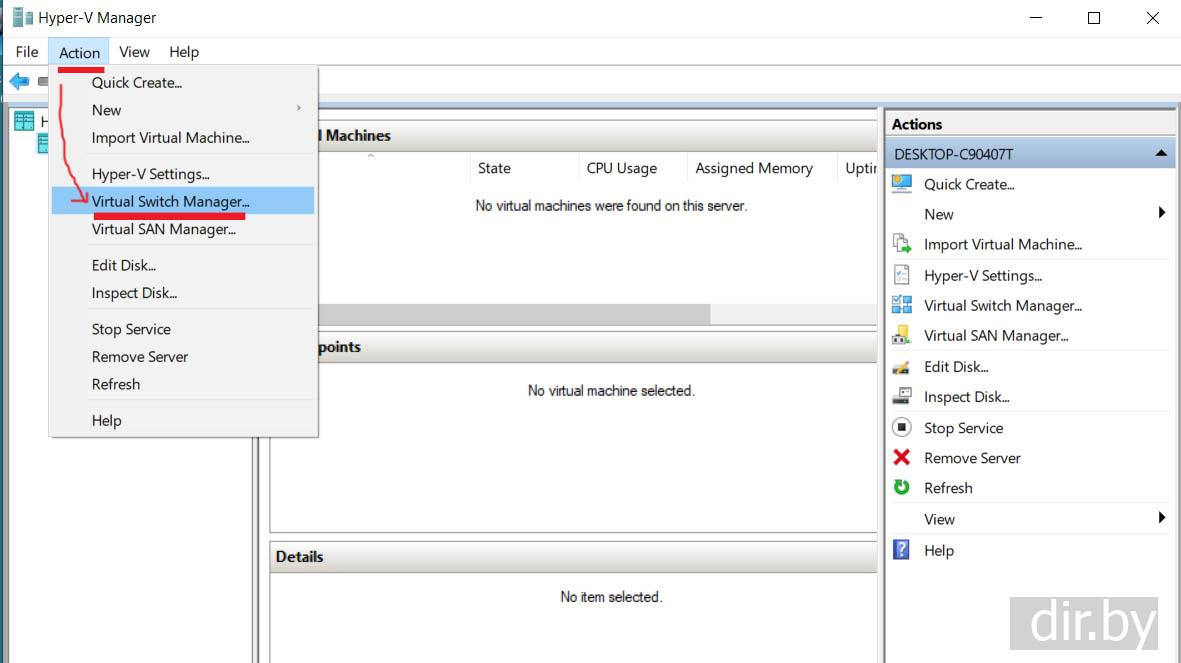Open Hyper-V Settings from Action menu

point(183,173)
